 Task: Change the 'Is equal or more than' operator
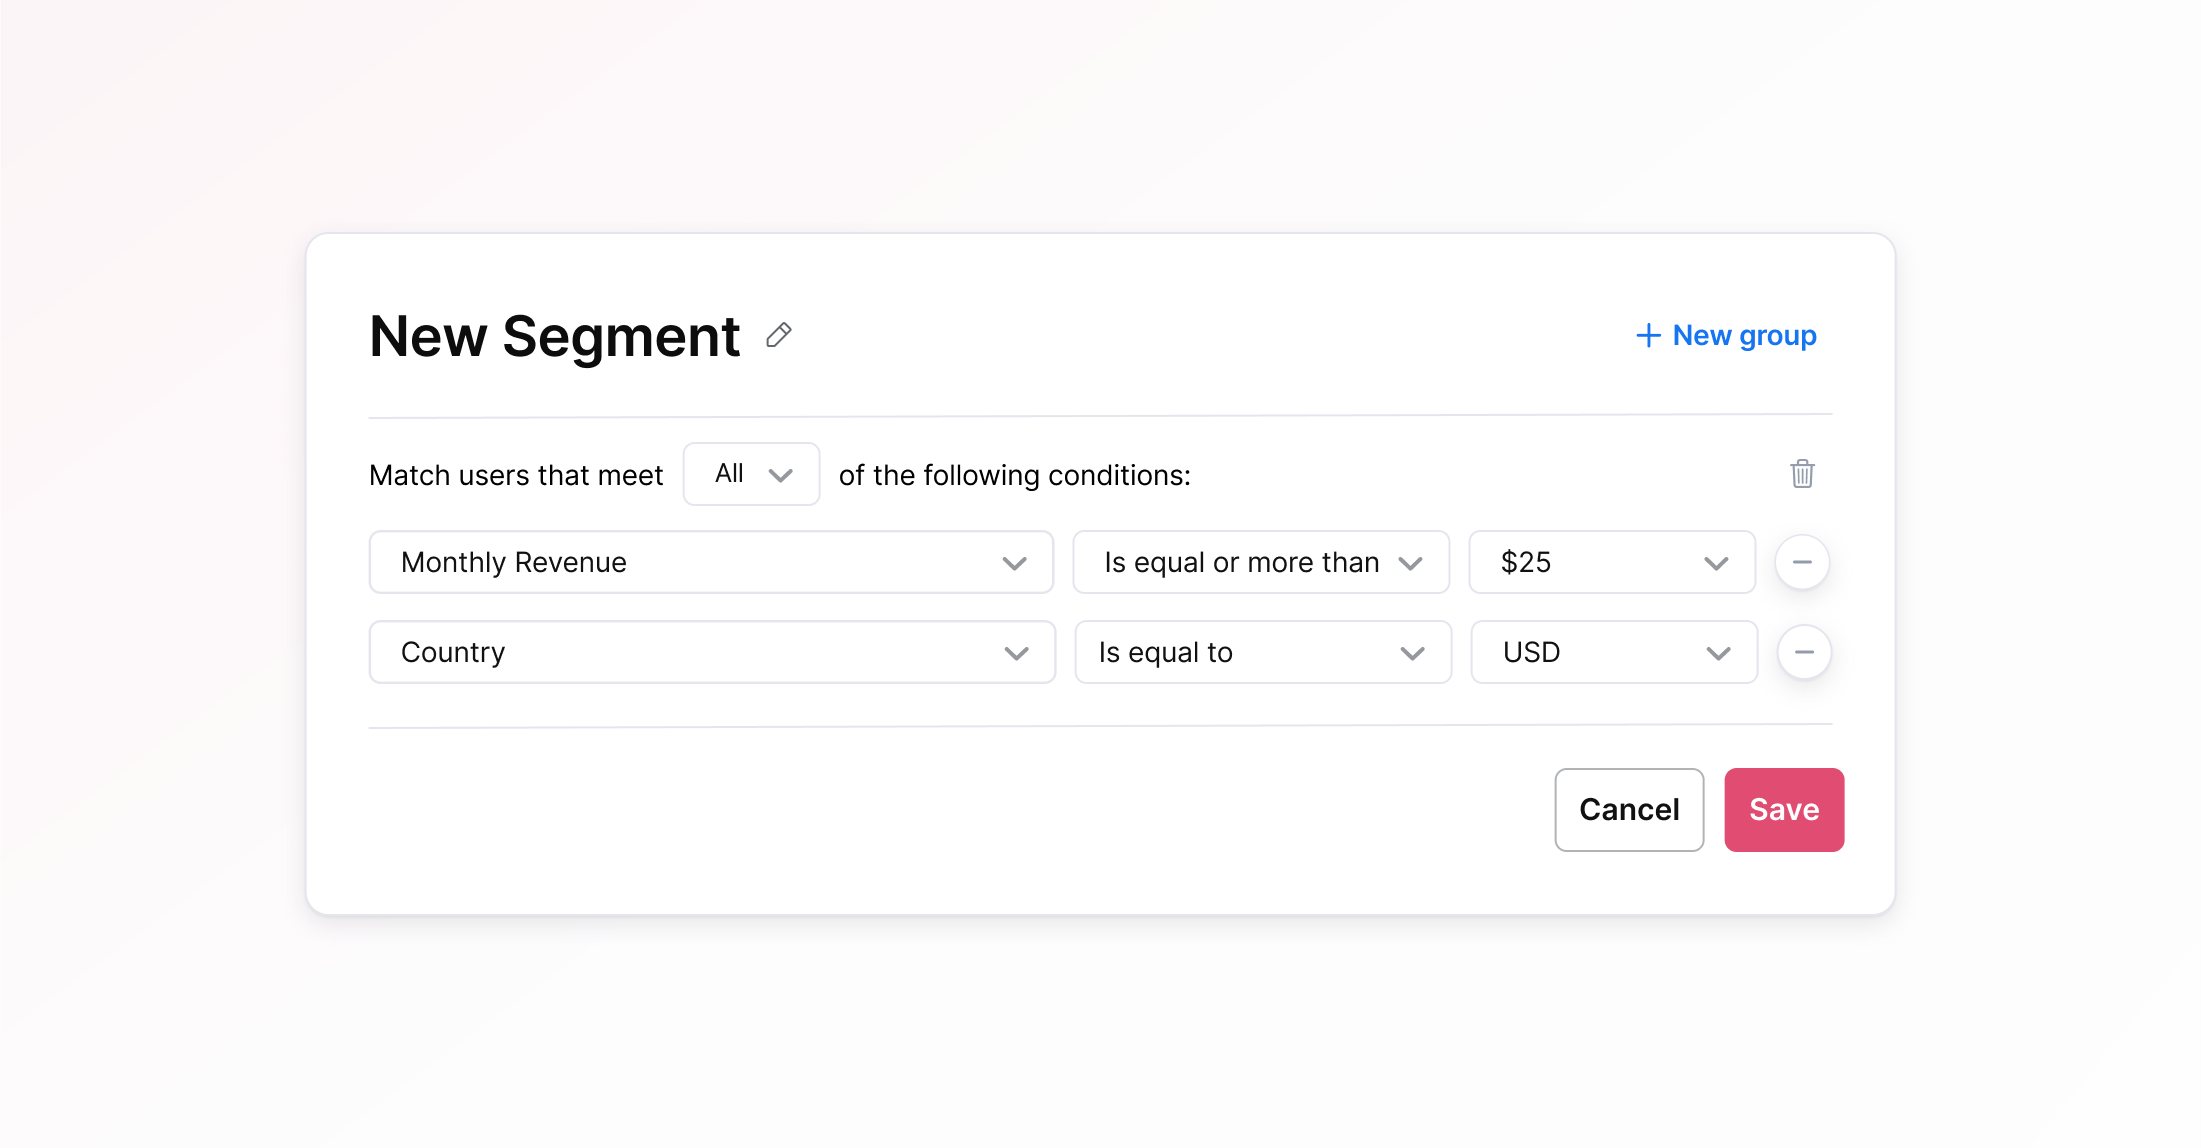click(1261, 562)
